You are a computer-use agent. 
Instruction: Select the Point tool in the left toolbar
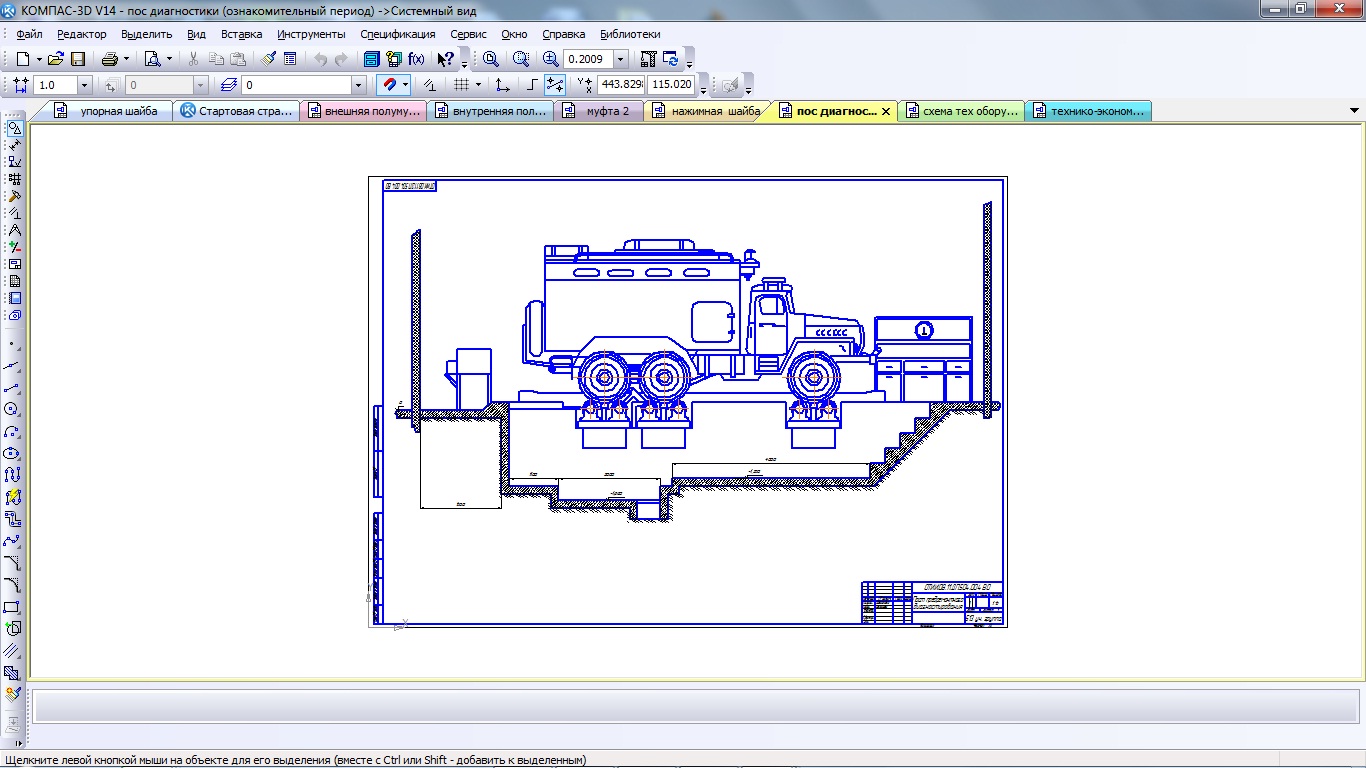point(12,343)
